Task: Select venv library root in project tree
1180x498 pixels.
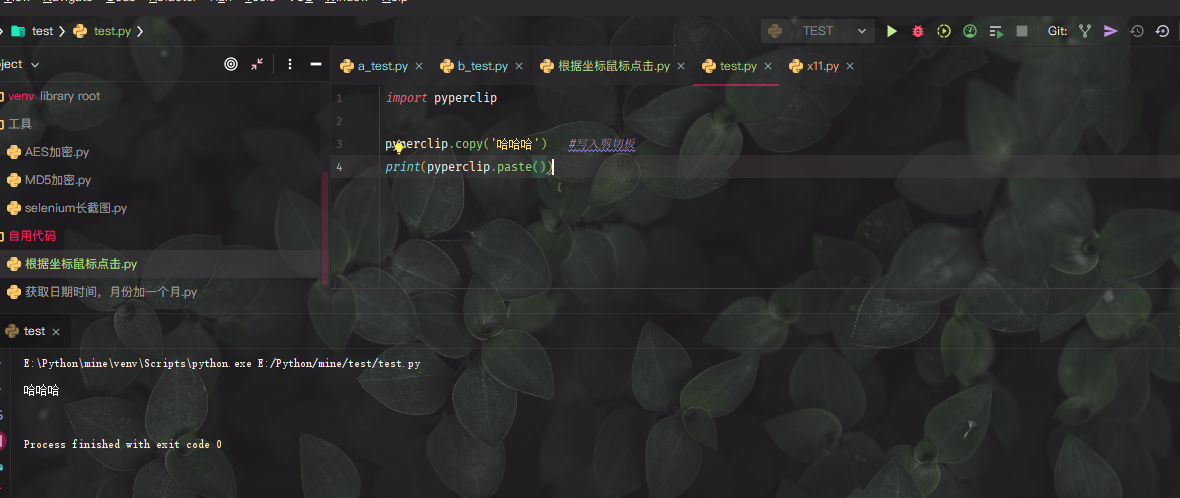Action: [54, 96]
